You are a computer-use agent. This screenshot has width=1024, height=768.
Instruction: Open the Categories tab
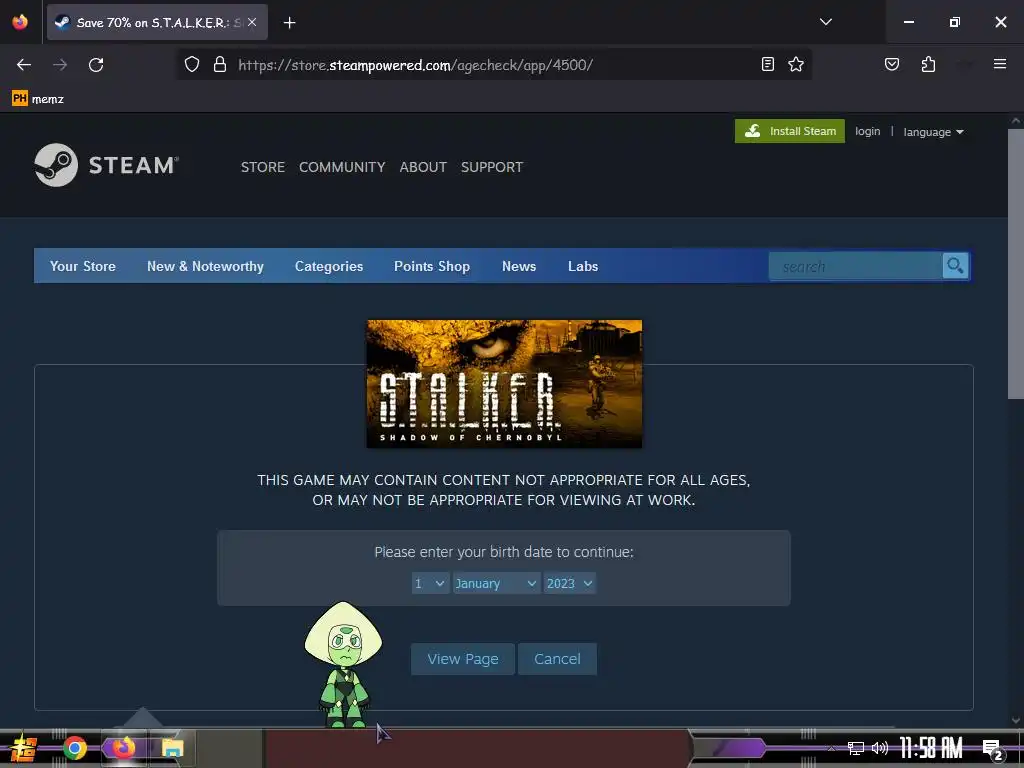(x=328, y=266)
